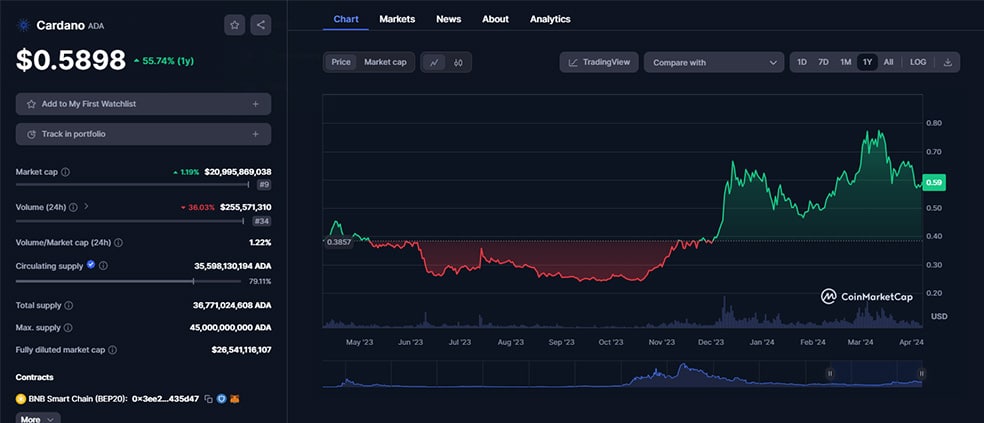
Task: Open Fully diluted market cap info icon
Action: point(112,350)
